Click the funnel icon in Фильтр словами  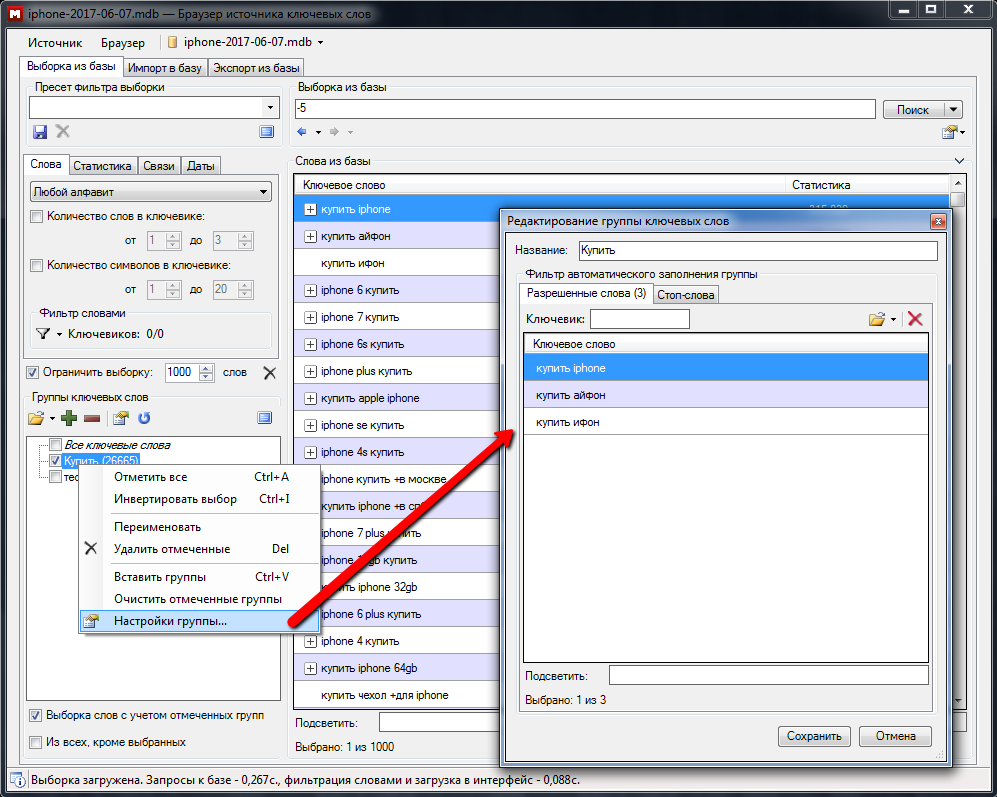[42, 334]
